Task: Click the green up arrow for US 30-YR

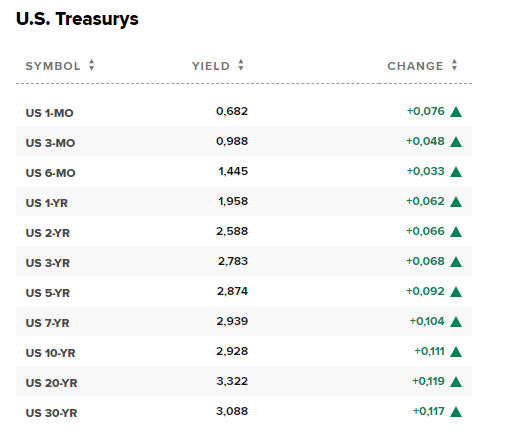Action: (x=456, y=412)
